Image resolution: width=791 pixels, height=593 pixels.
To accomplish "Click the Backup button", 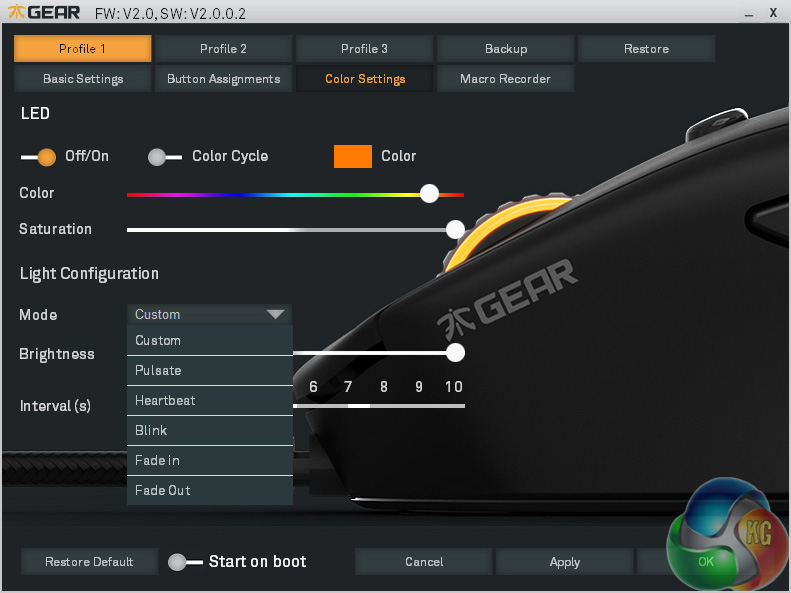I will point(505,48).
